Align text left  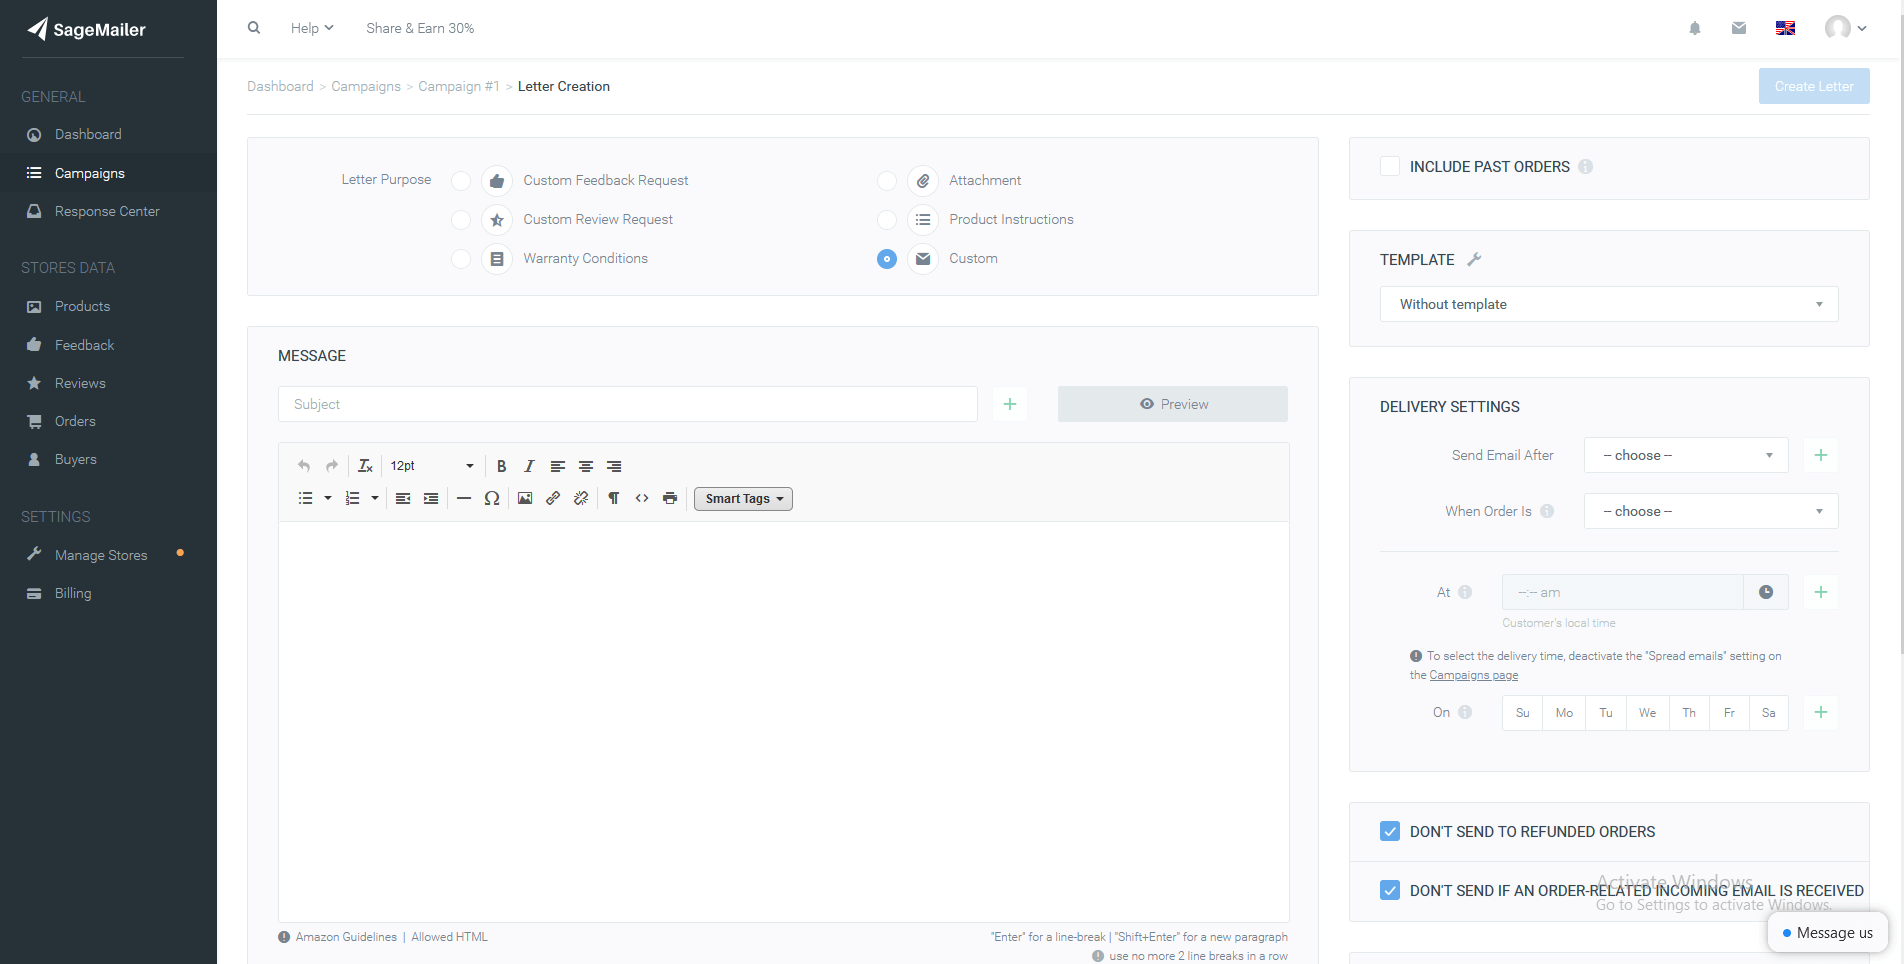point(558,466)
